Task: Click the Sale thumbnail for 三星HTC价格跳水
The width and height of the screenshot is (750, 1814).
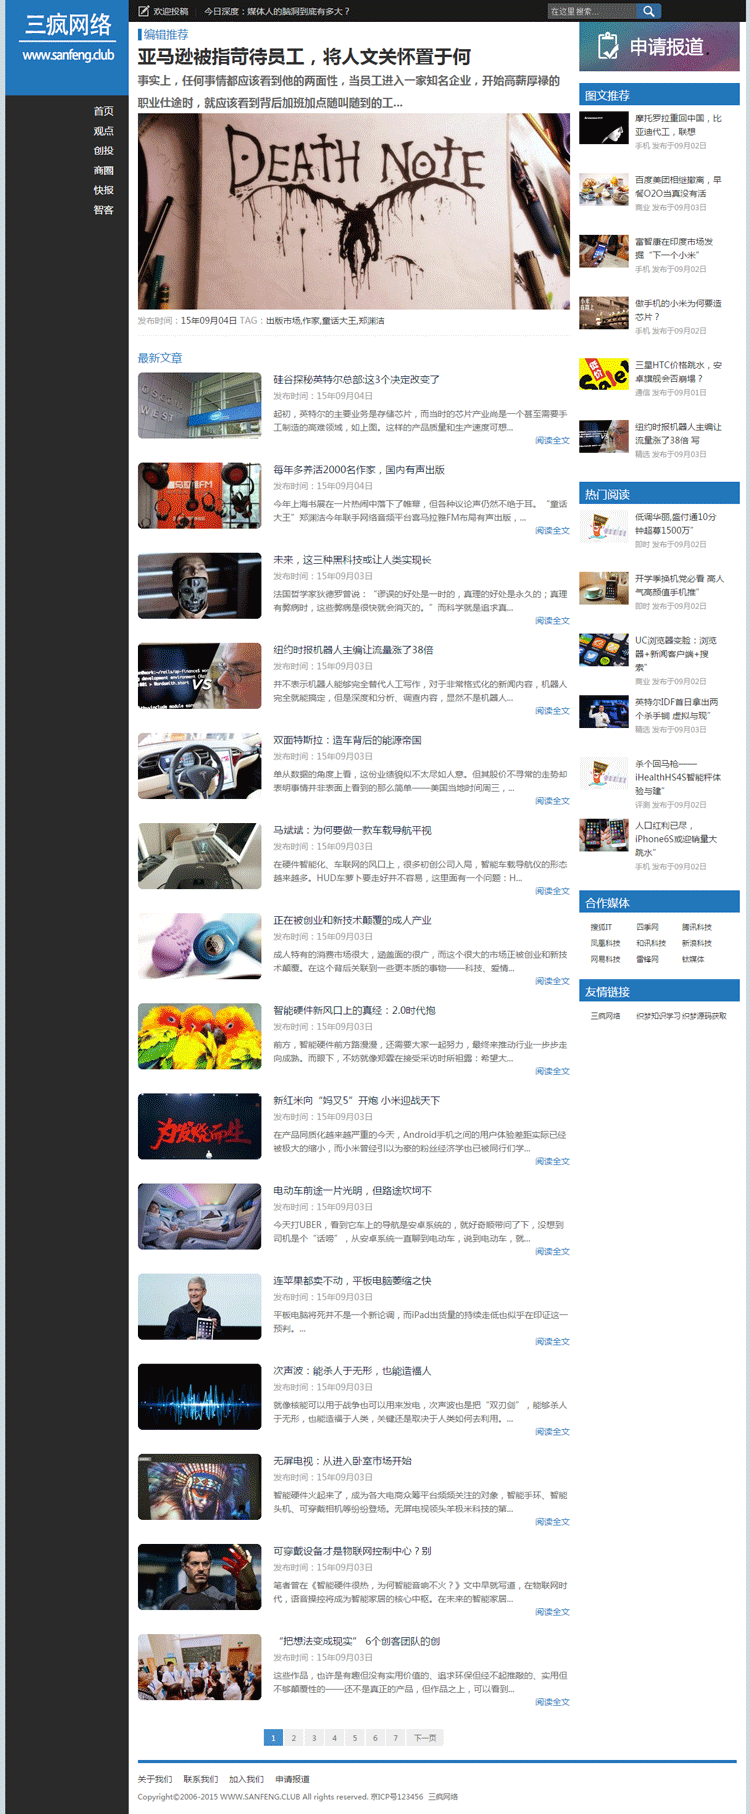Action: pyautogui.click(x=604, y=374)
